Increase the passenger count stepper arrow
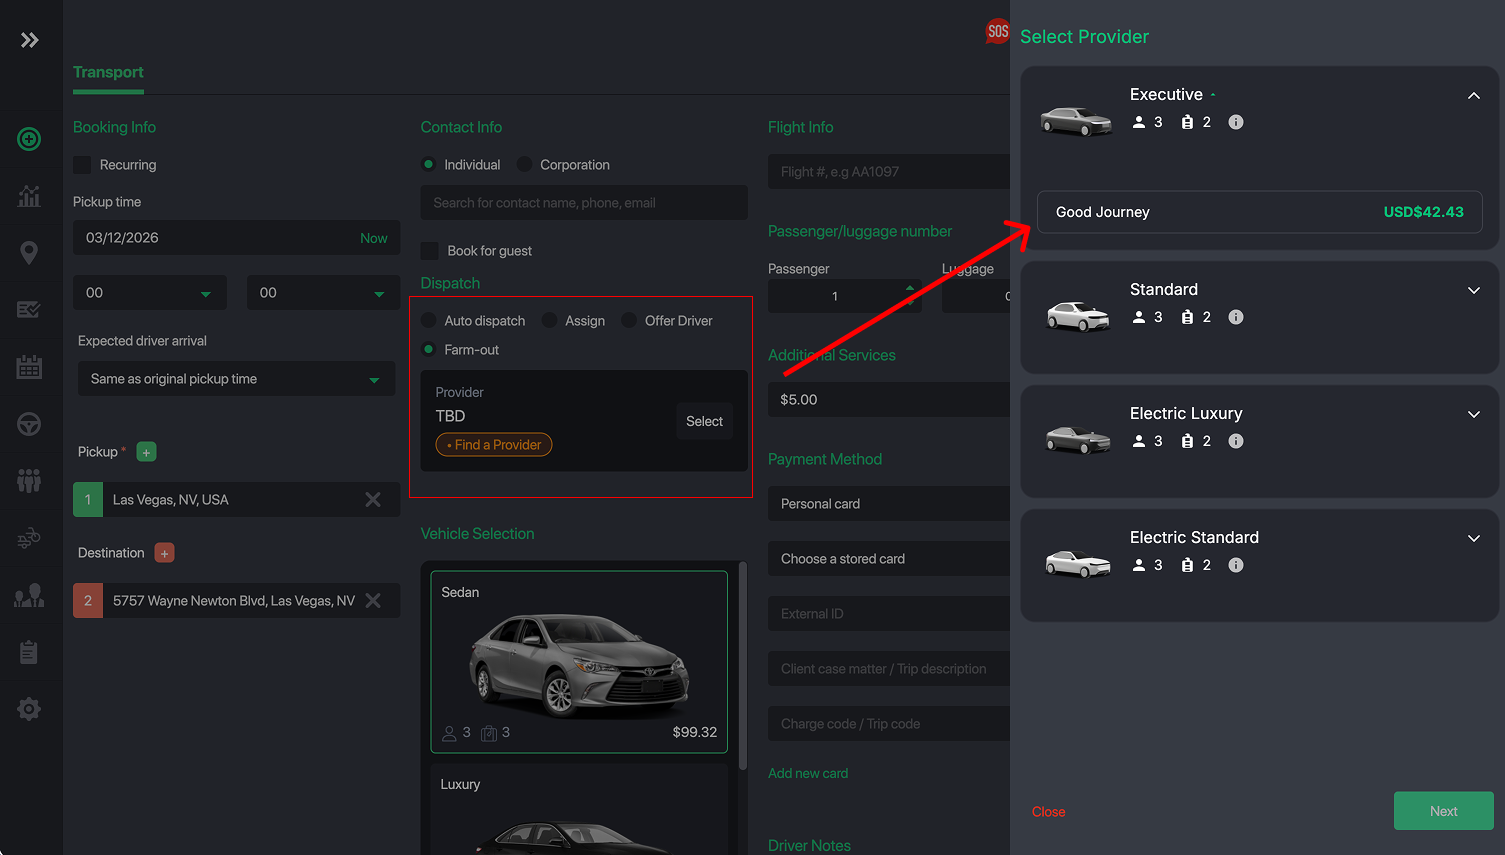This screenshot has width=1505, height=855. (x=910, y=287)
